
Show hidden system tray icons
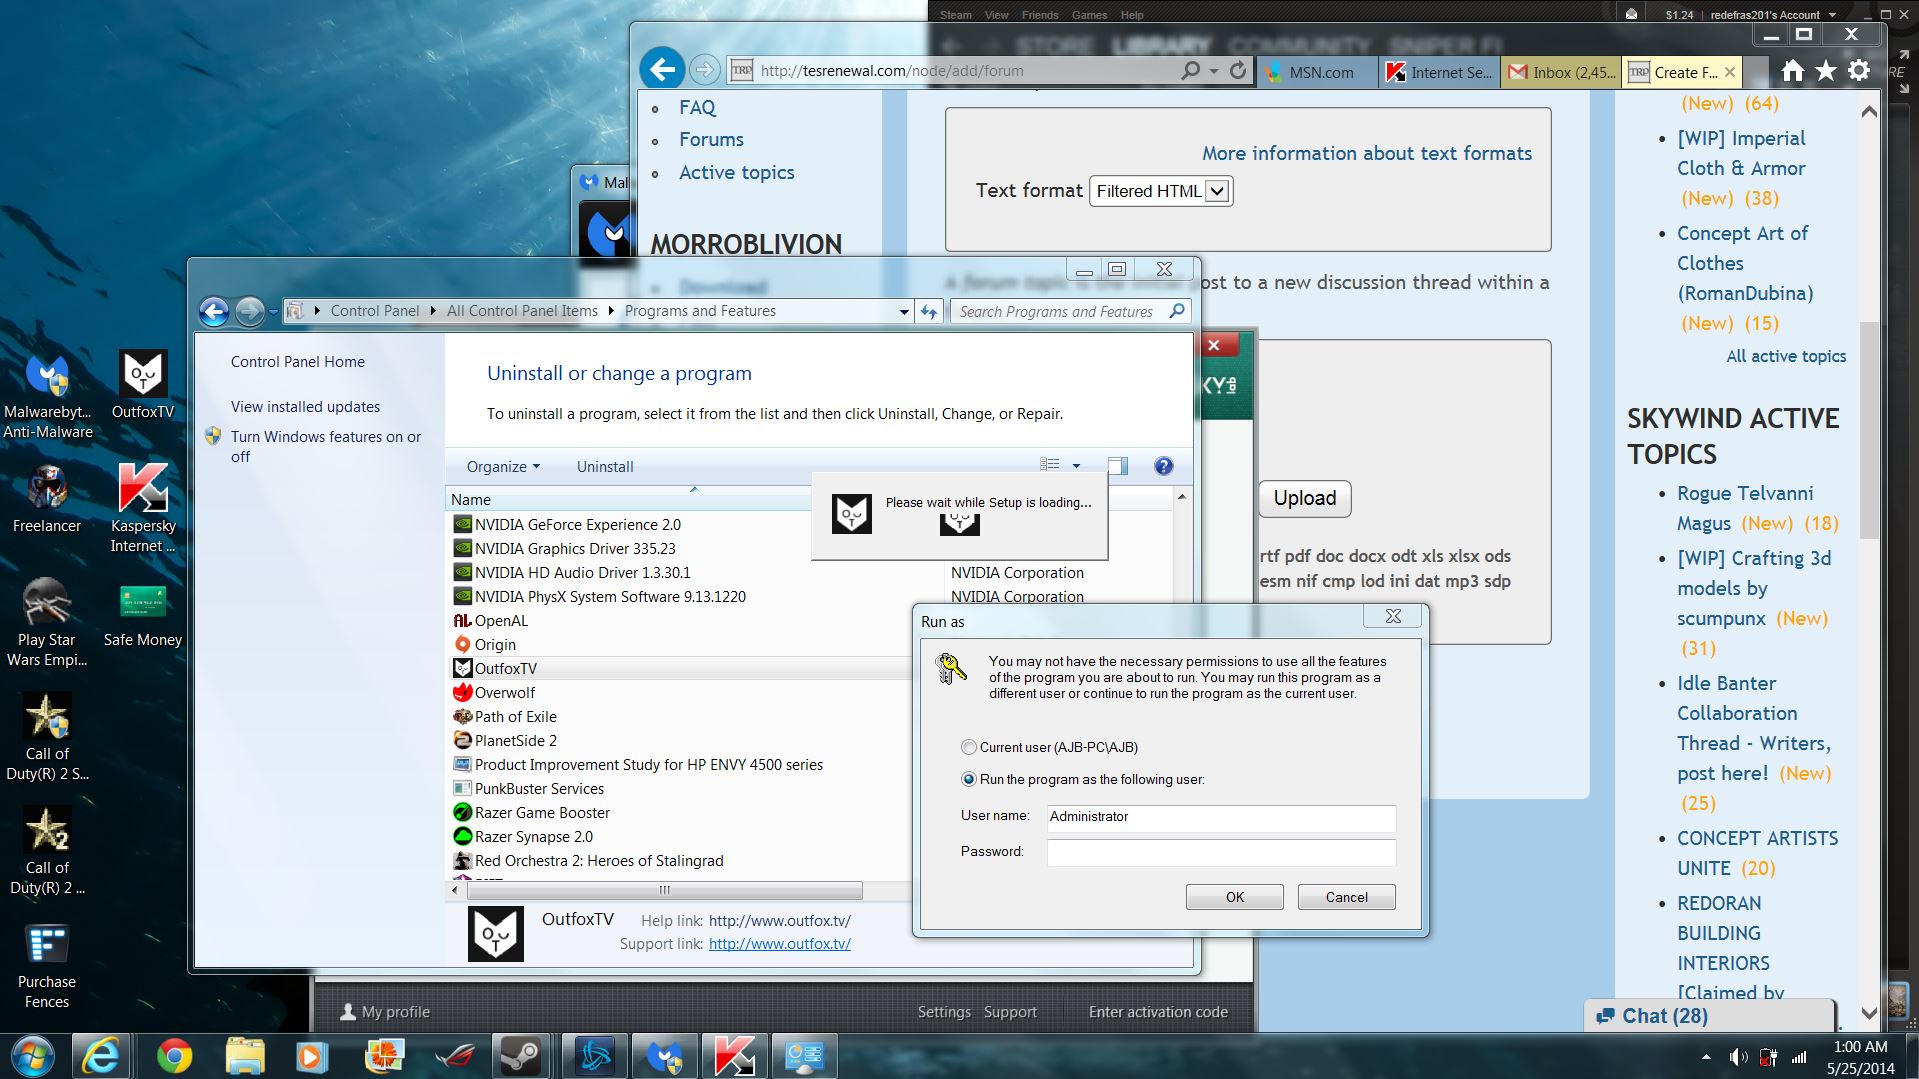1706,1057
